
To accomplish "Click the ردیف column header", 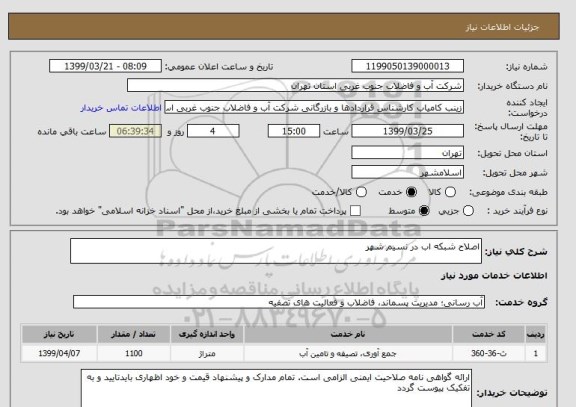I will point(536,334).
